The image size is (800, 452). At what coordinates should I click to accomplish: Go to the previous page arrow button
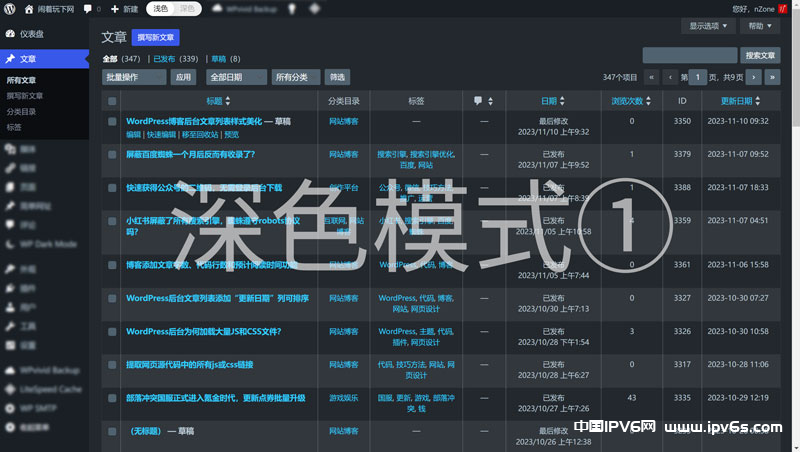tap(670, 77)
